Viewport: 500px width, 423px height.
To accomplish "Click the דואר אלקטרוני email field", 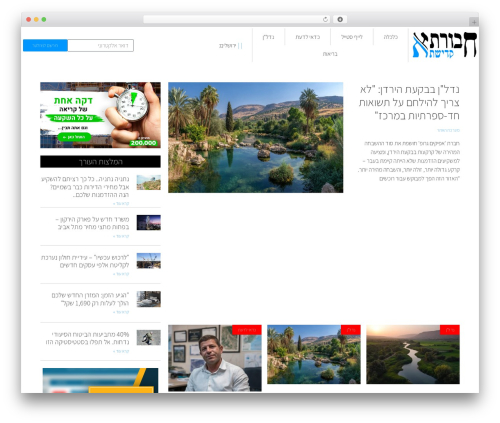I will [101, 45].
